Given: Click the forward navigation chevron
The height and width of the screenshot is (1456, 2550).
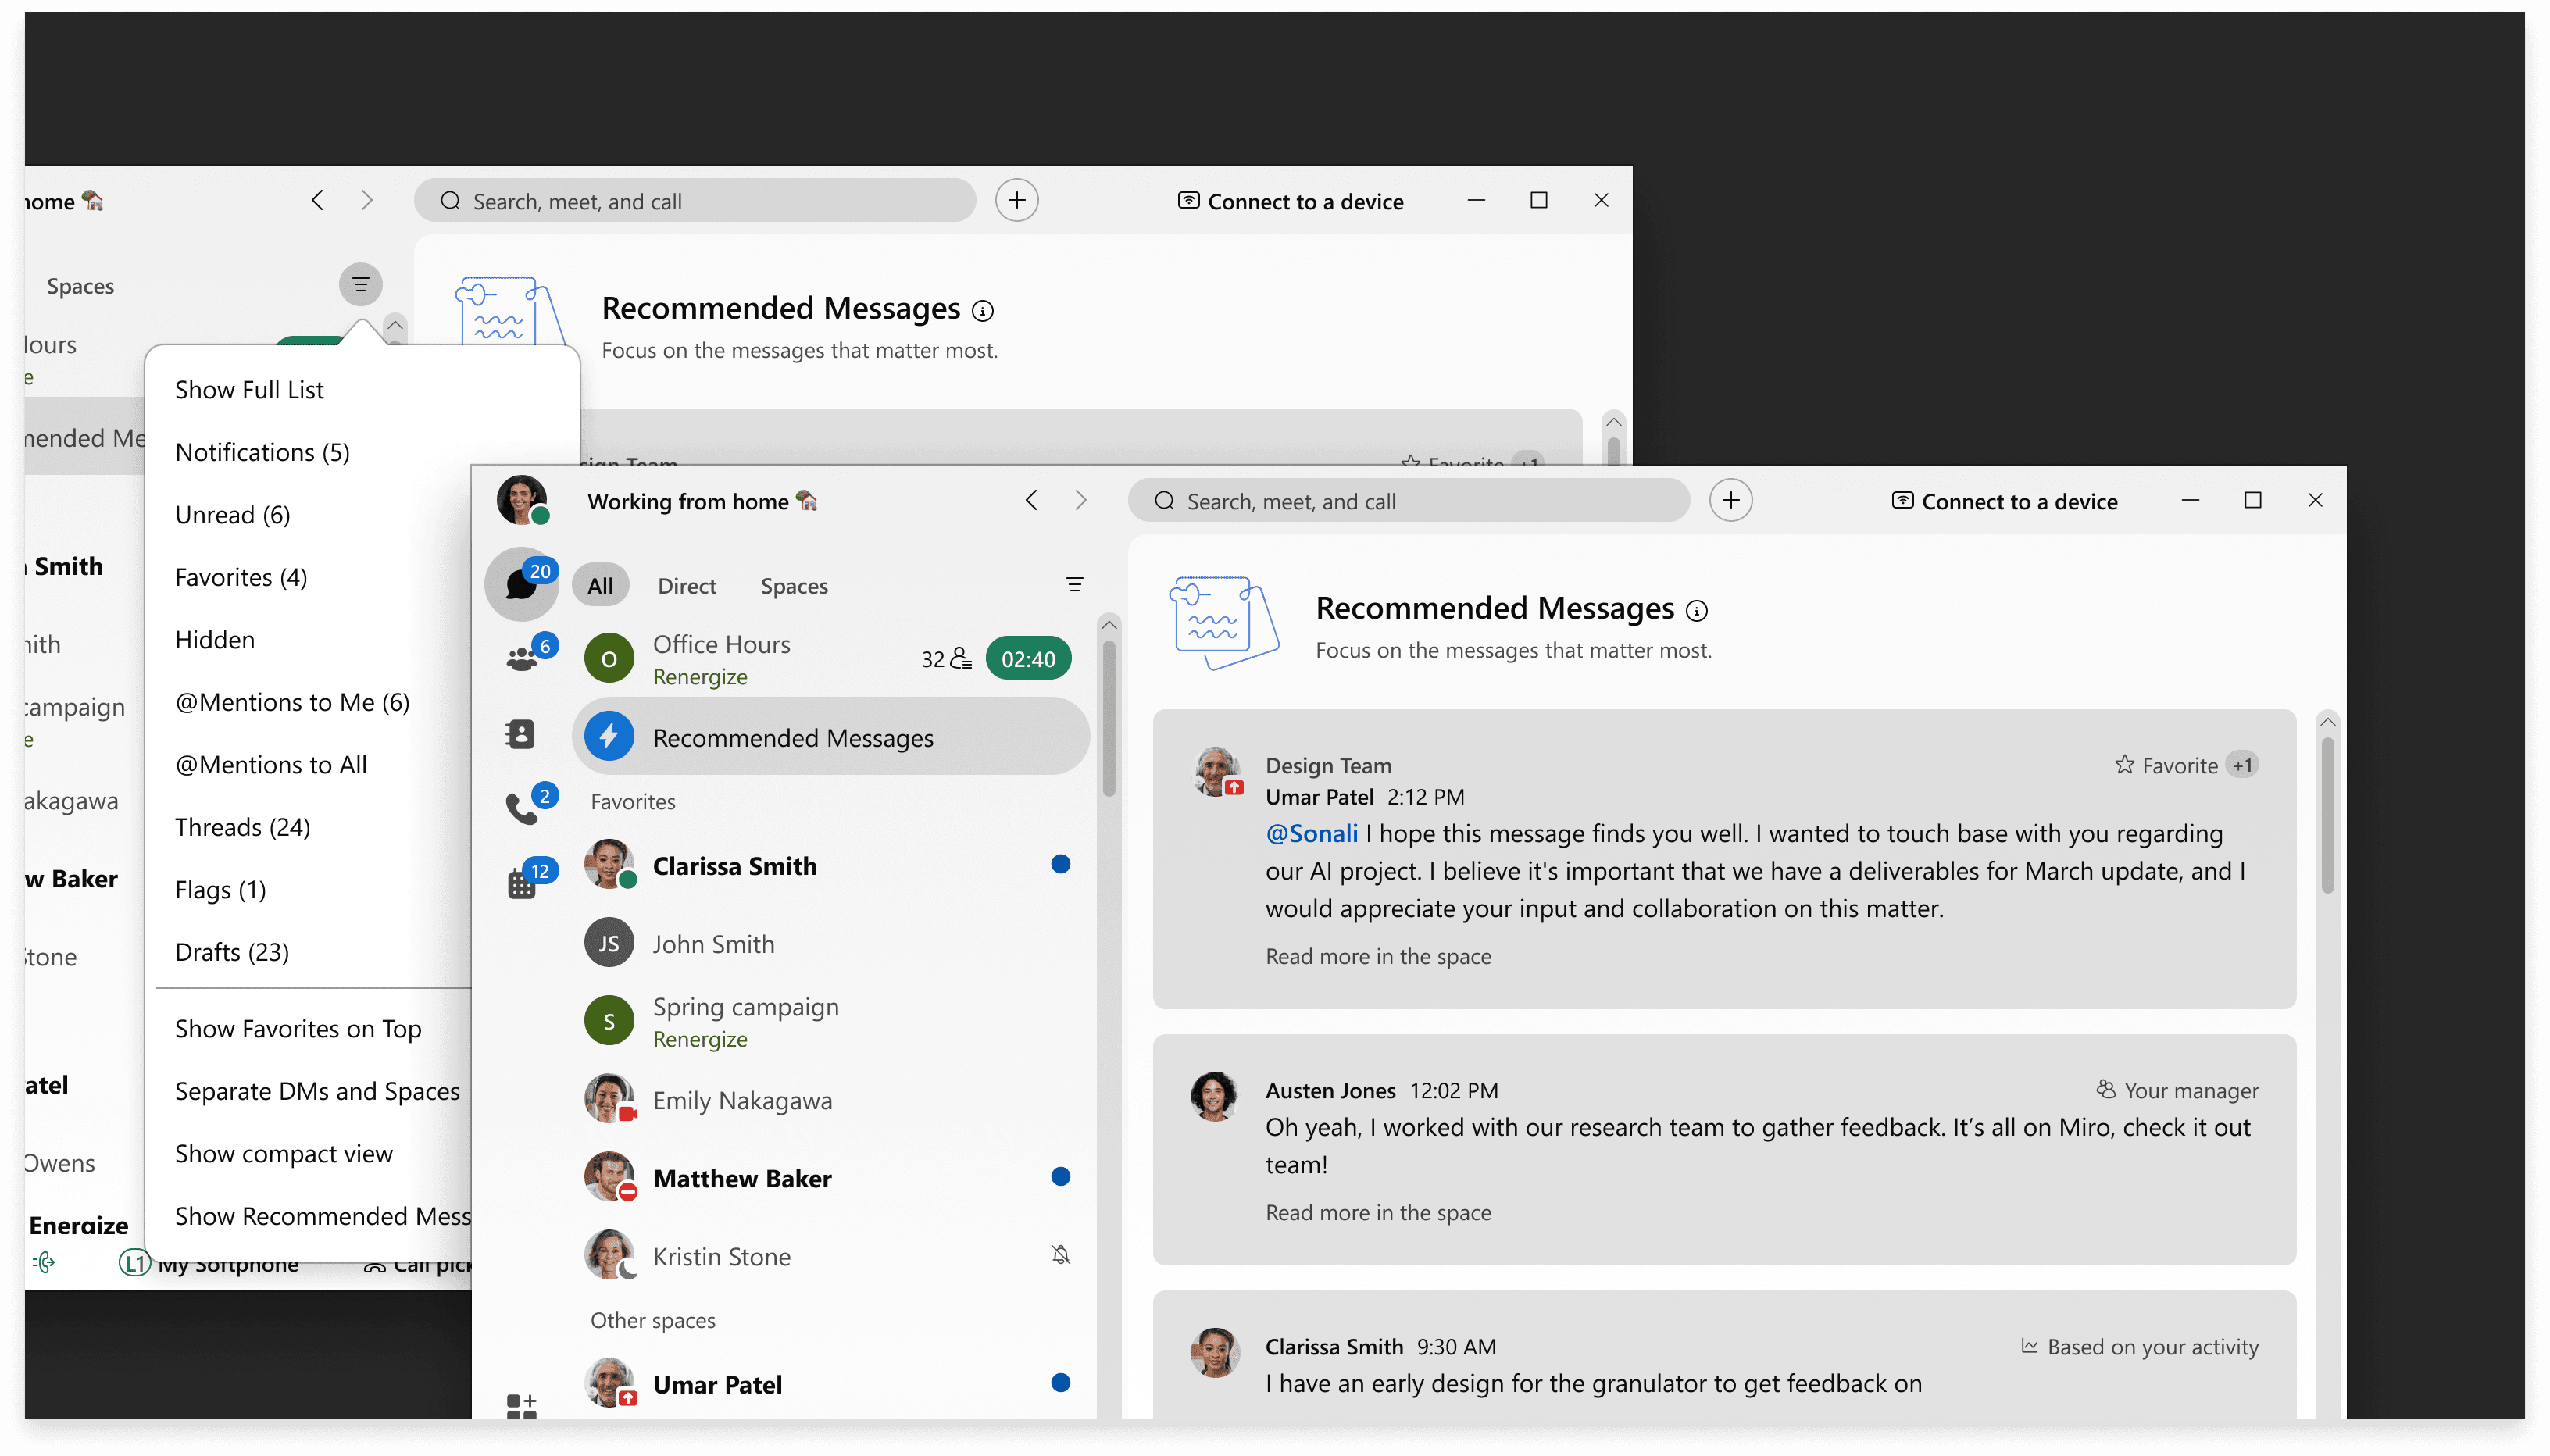Looking at the screenshot, I should pyautogui.click(x=1080, y=501).
